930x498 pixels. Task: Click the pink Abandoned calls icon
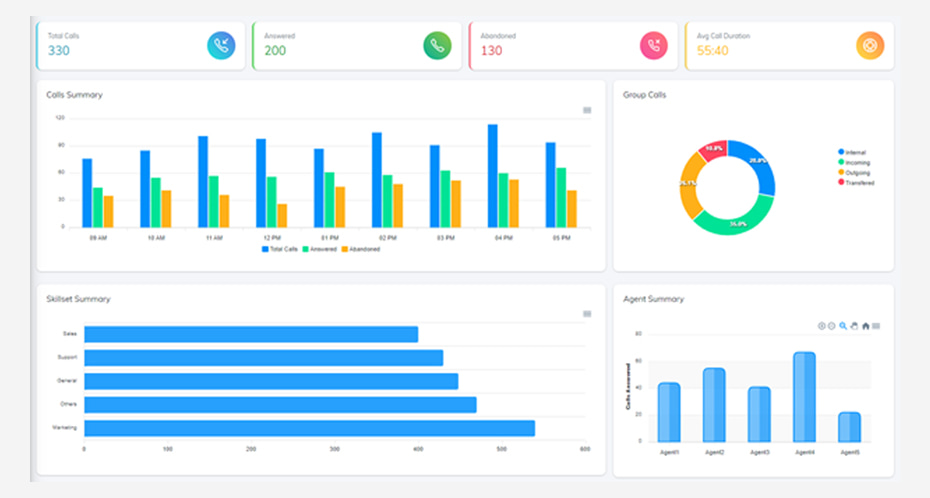pyautogui.click(x=654, y=46)
